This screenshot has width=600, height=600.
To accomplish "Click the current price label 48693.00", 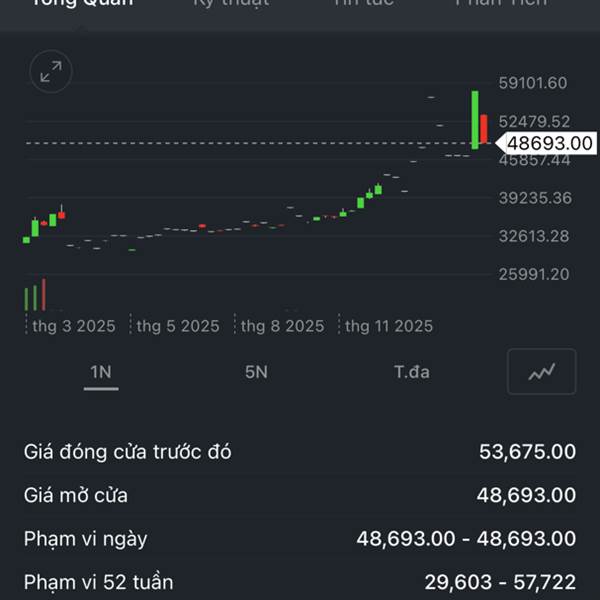I will (549, 143).
